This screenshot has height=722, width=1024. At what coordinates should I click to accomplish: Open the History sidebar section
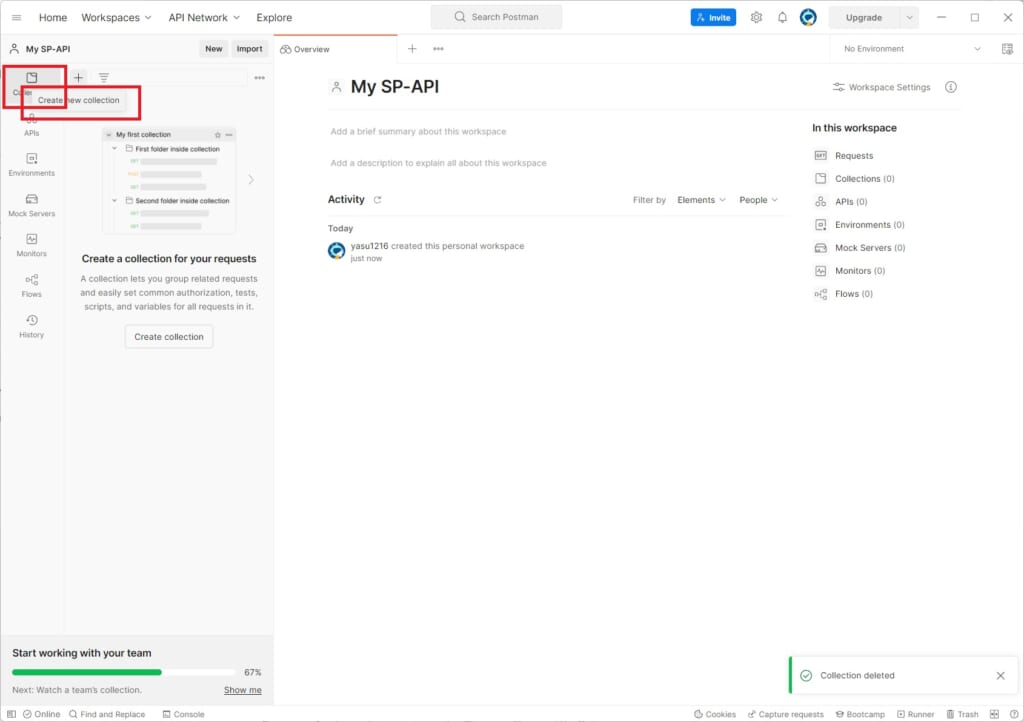[x=31, y=326]
